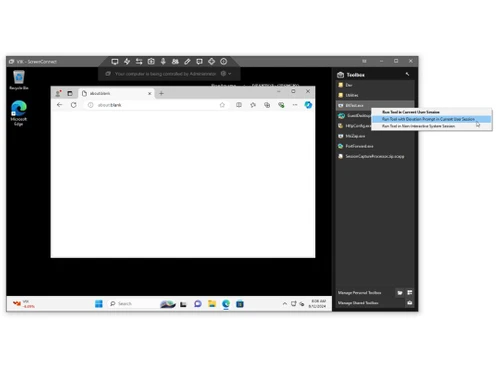Choose Run Tool with Elevation Prompt option
This screenshot has width=500, height=375.
click(x=432, y=119)
